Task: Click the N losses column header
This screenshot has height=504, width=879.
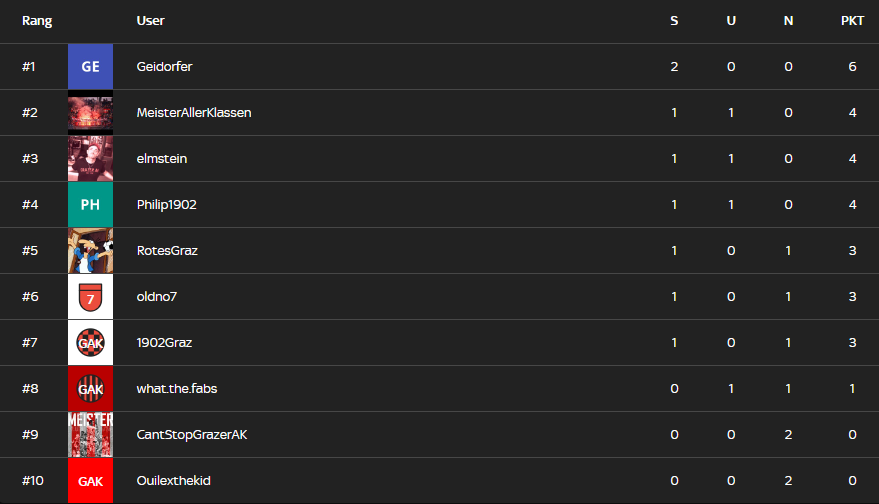Action: pos(788,21)
